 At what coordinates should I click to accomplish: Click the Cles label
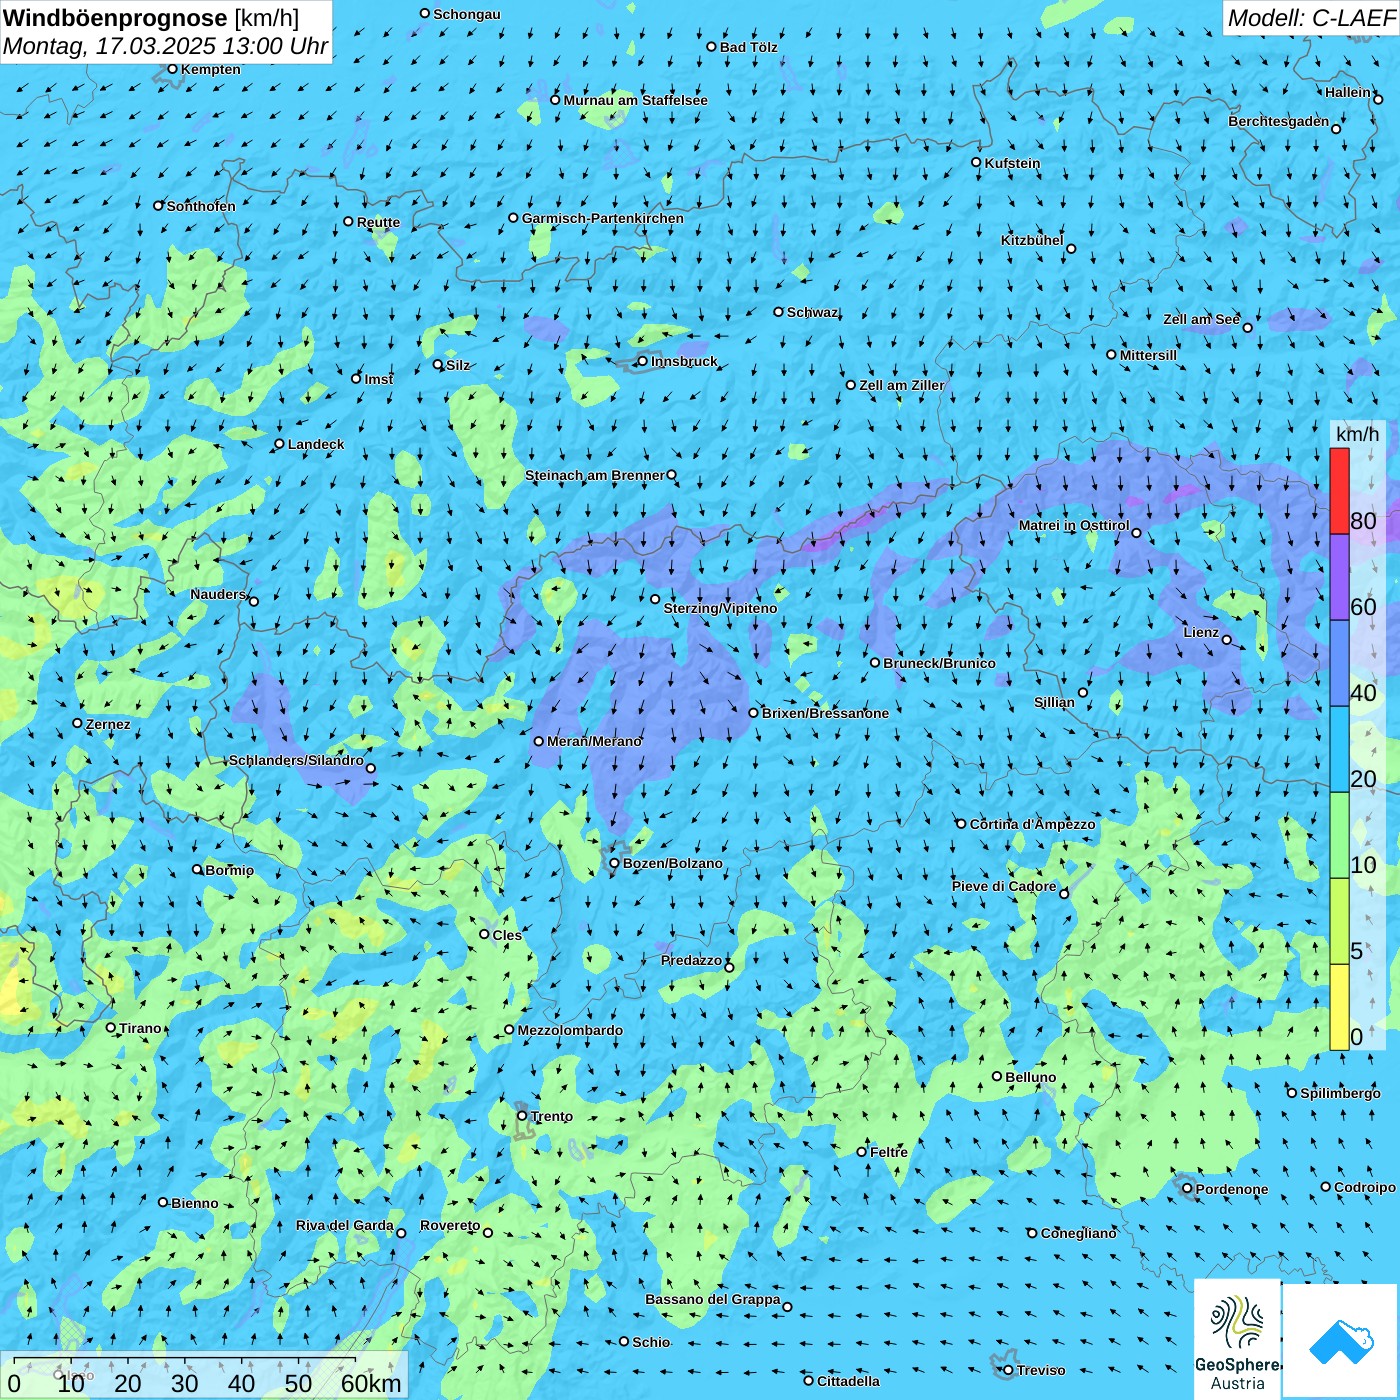pos(507,935)
